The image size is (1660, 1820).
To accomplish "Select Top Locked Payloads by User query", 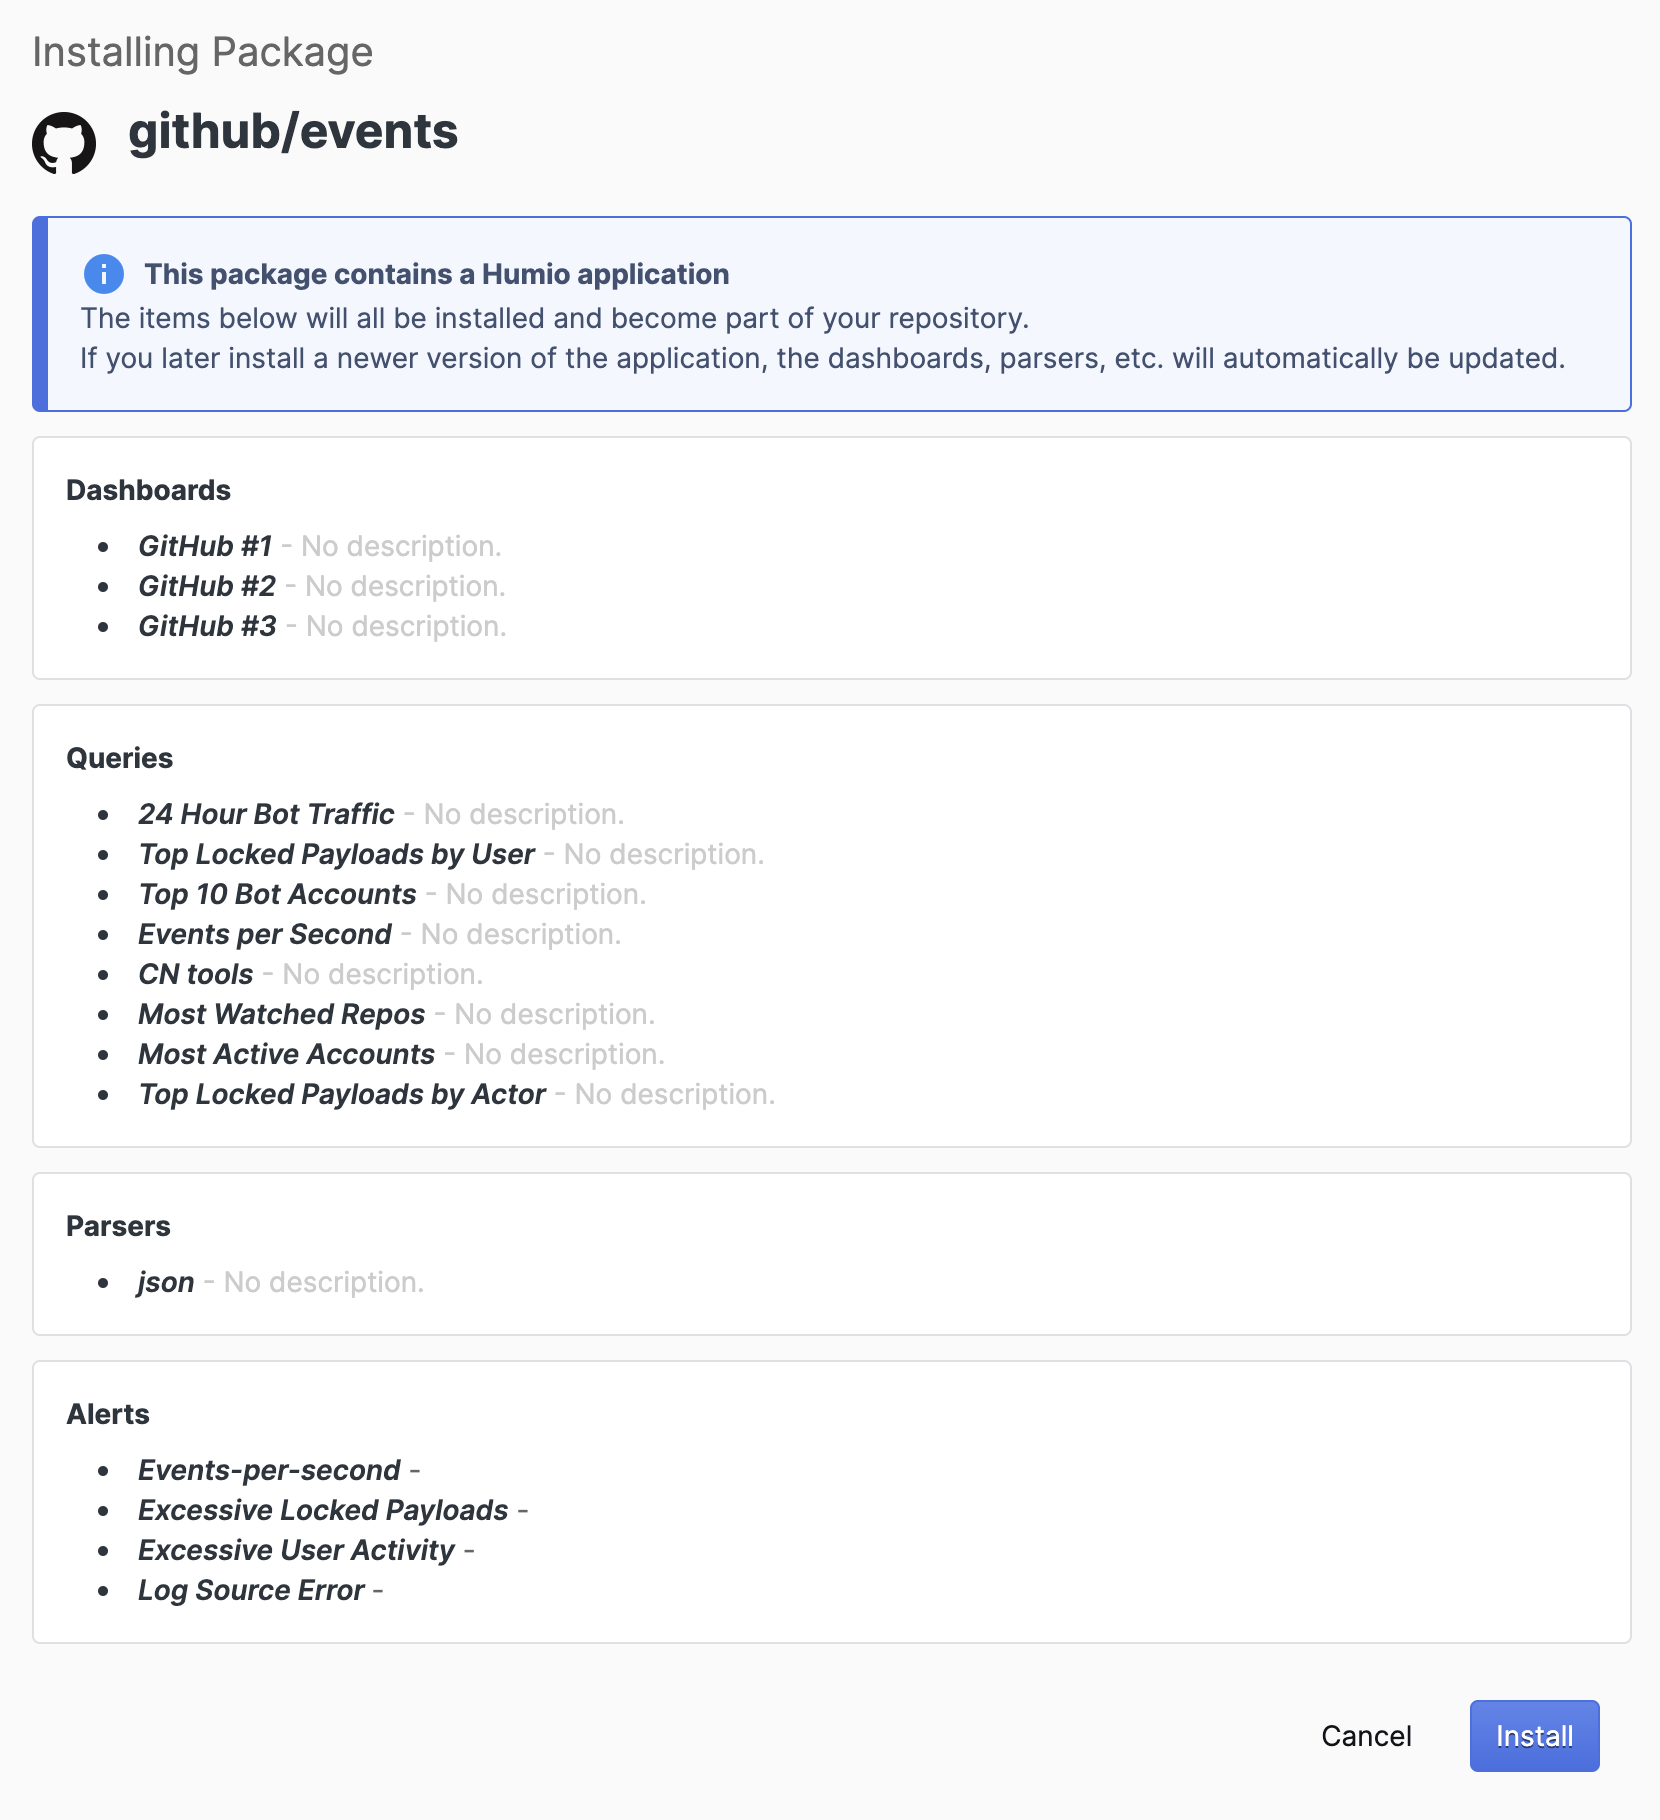I will [336, 854].
